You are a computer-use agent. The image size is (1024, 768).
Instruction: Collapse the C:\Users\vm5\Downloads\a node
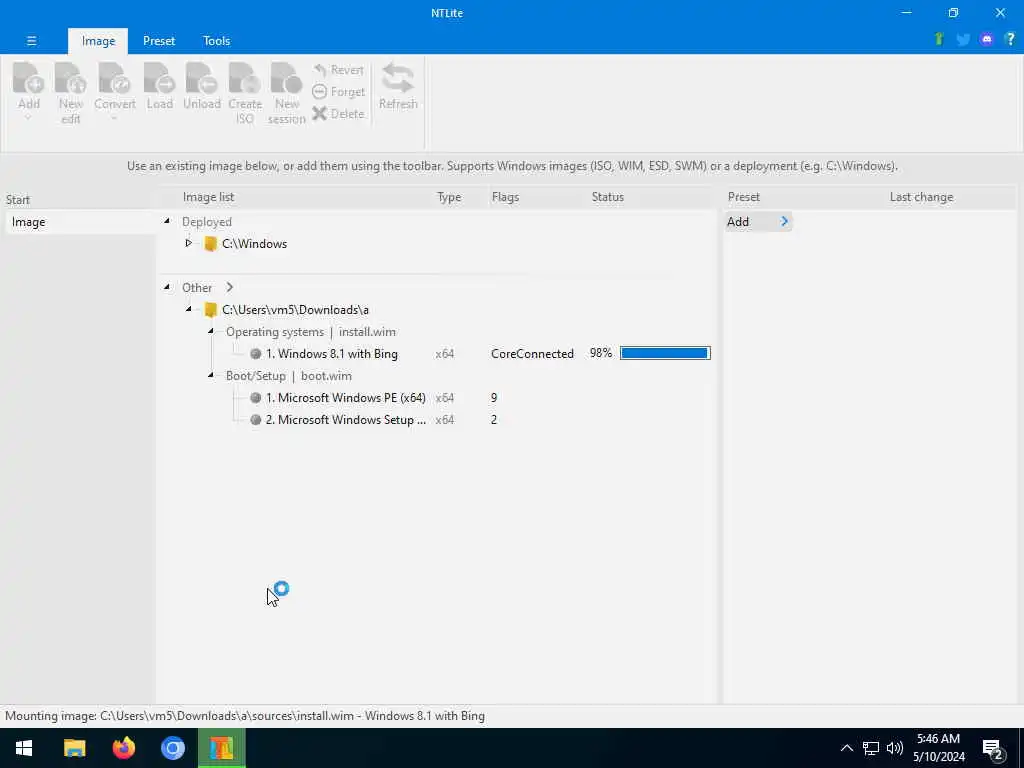pyautogui.click(x=188, y=309)
